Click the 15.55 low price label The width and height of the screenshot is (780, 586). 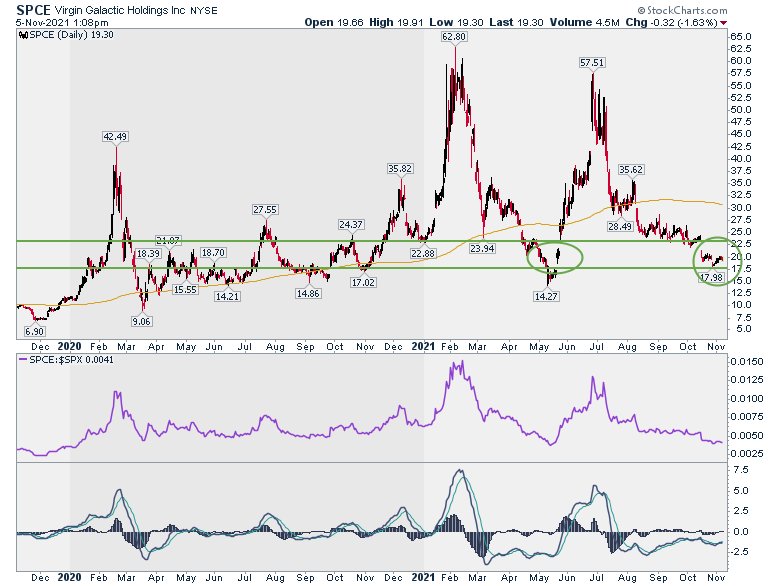[x=185, y=290]
